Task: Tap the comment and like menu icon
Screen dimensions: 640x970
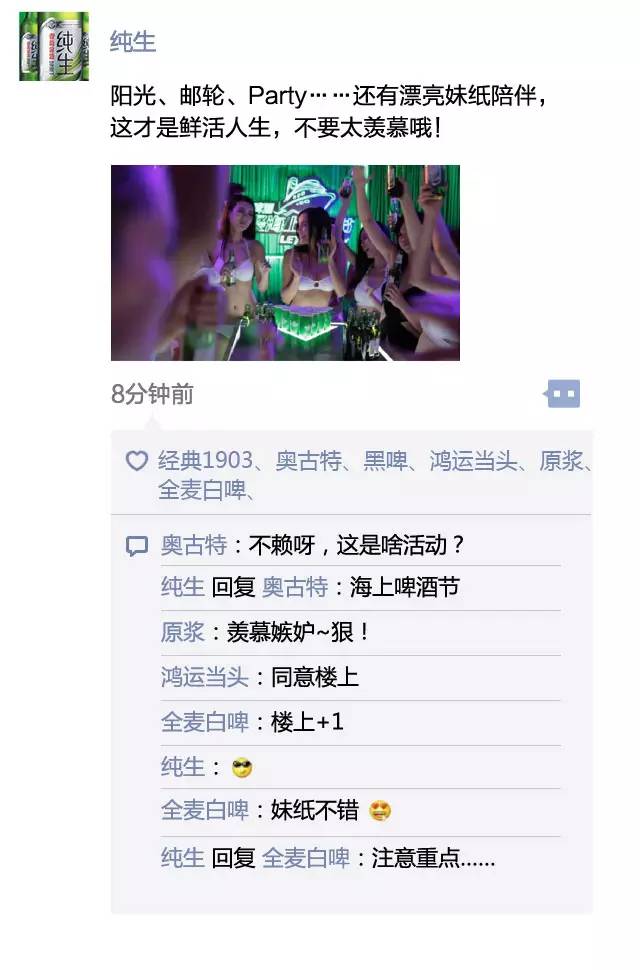Action: pyautogui.click(x=562, y=393)
